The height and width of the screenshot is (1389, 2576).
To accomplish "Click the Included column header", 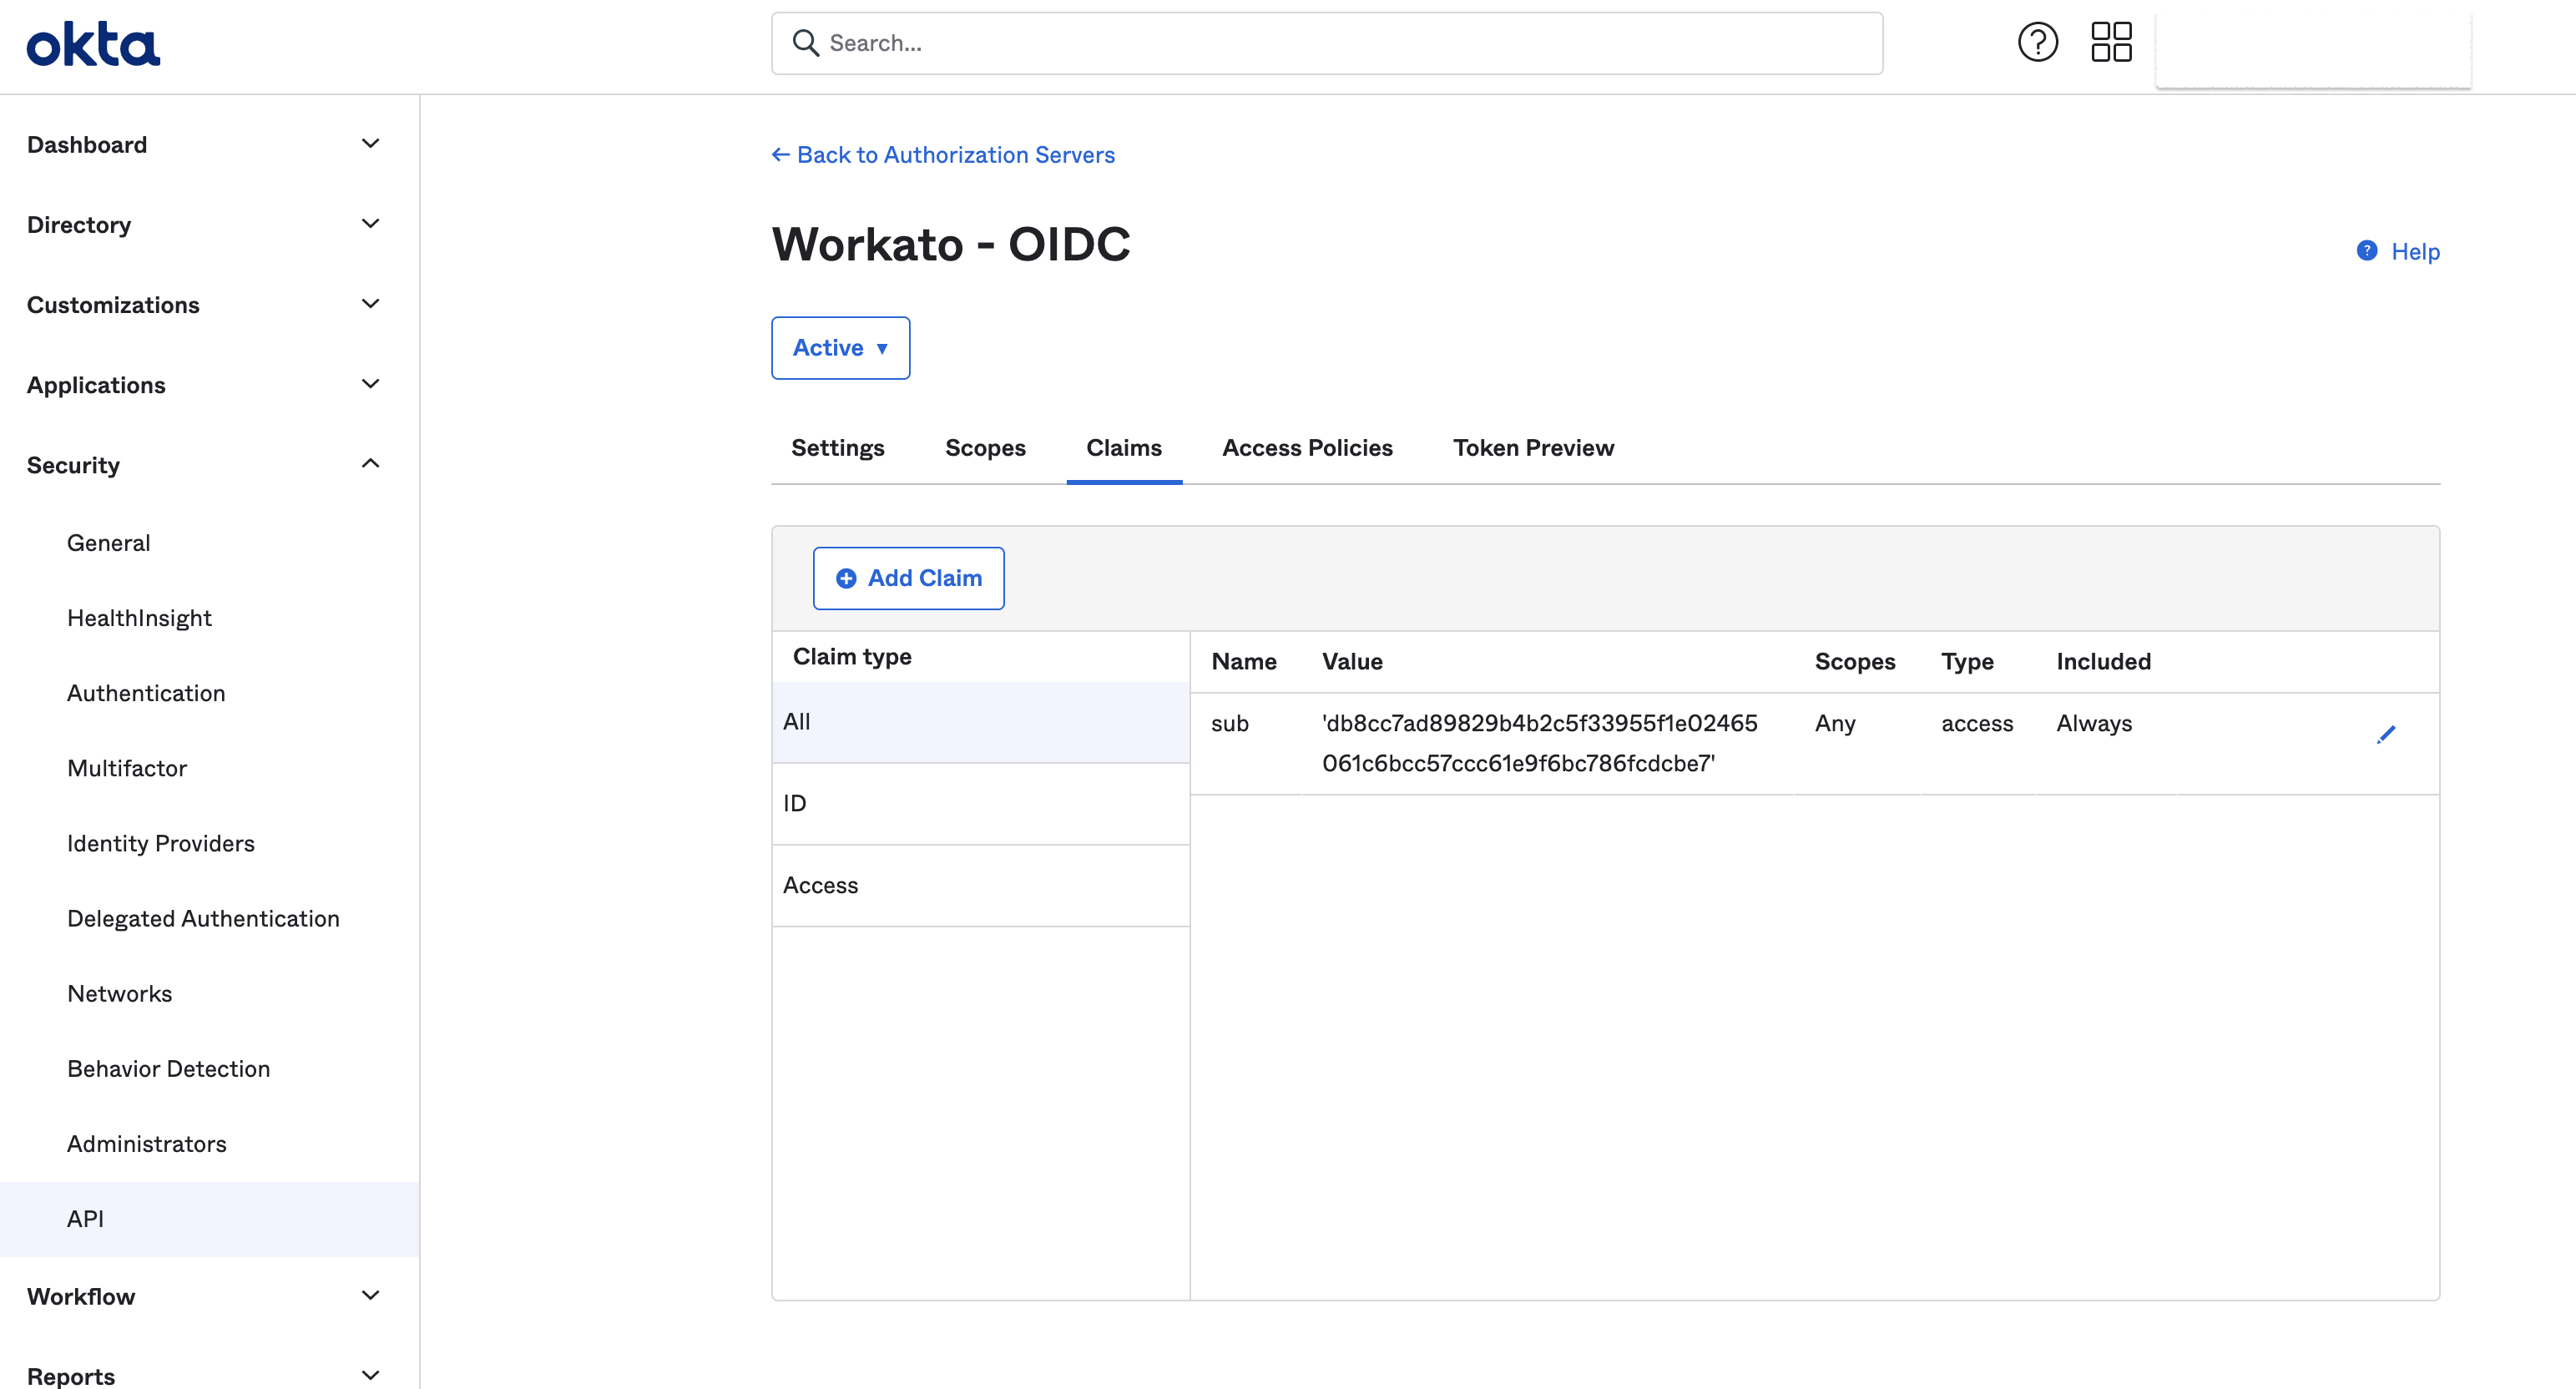I will click(x=2103, y=661).
